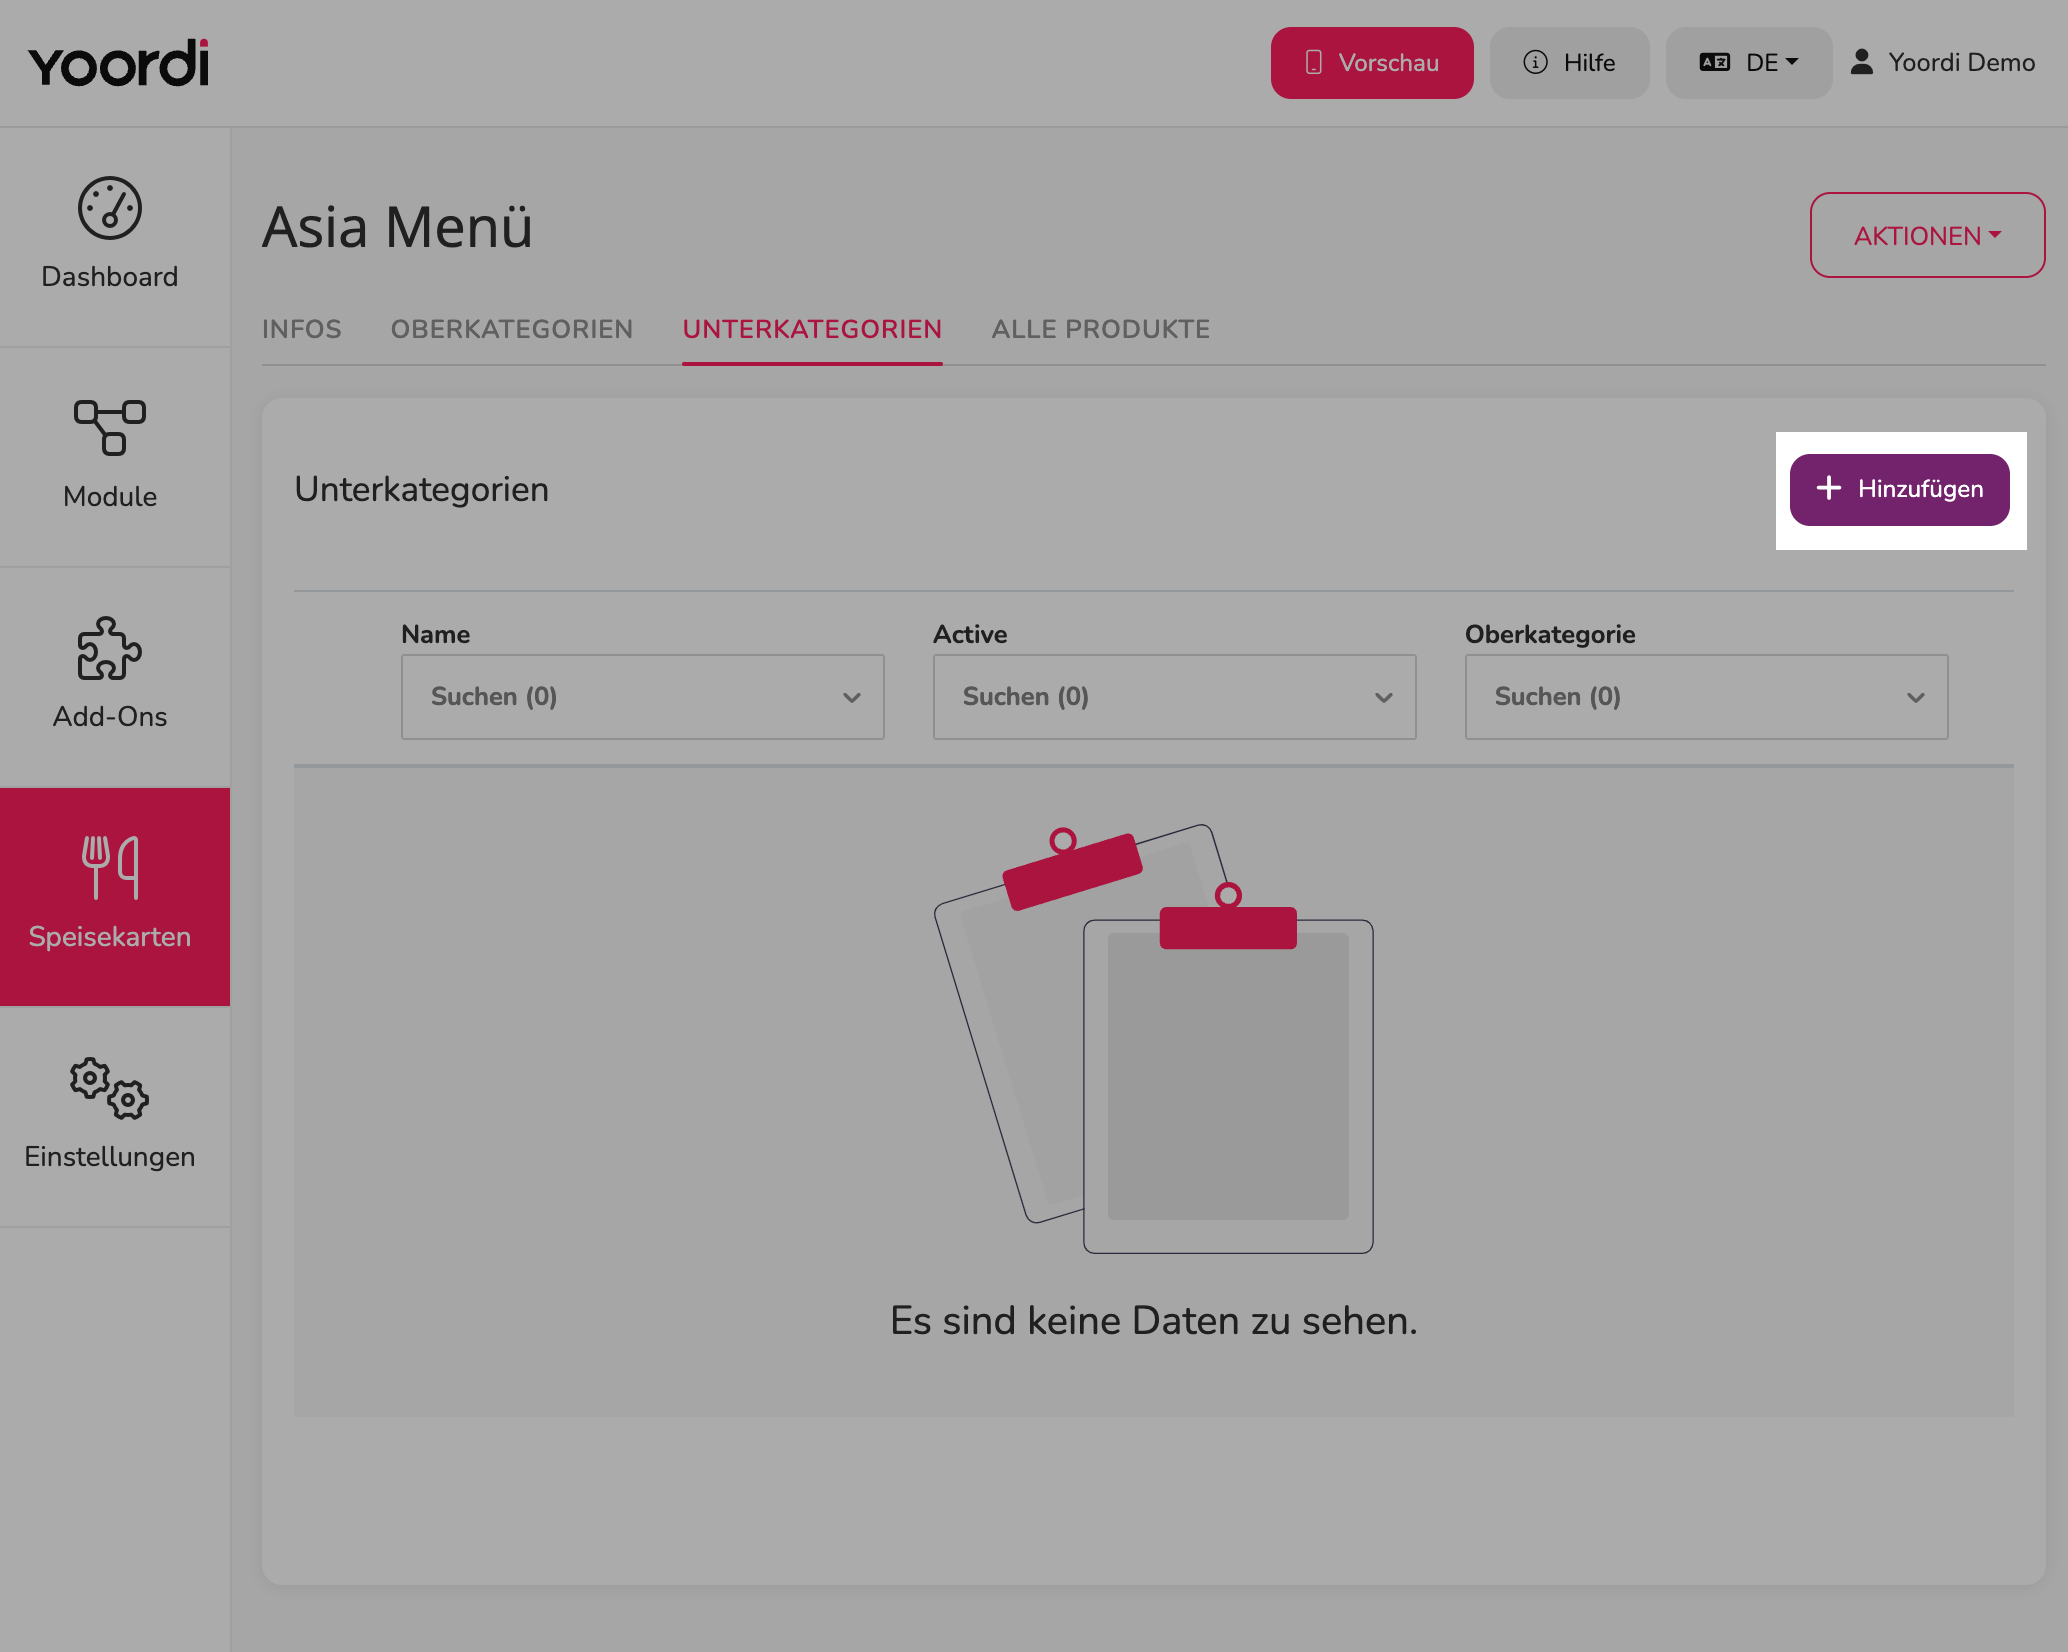Click the Yoordi Demo user profile

(x=1942, y=62)
